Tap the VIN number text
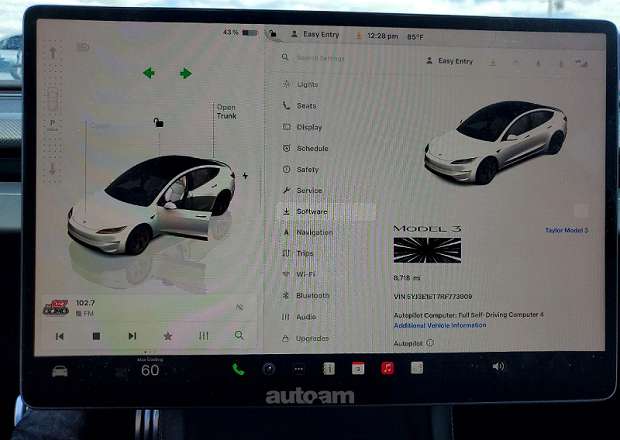Viewport: 620px width, 440px height. [433, 296]
